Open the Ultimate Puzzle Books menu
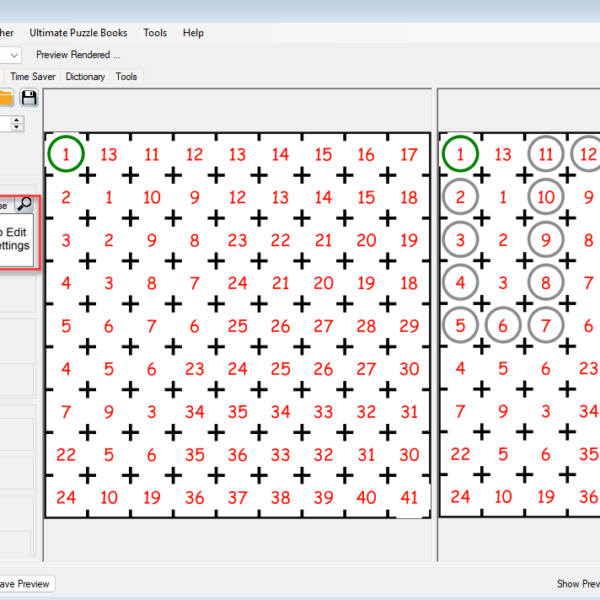This screenshot has height=600, width=600. 78,33
